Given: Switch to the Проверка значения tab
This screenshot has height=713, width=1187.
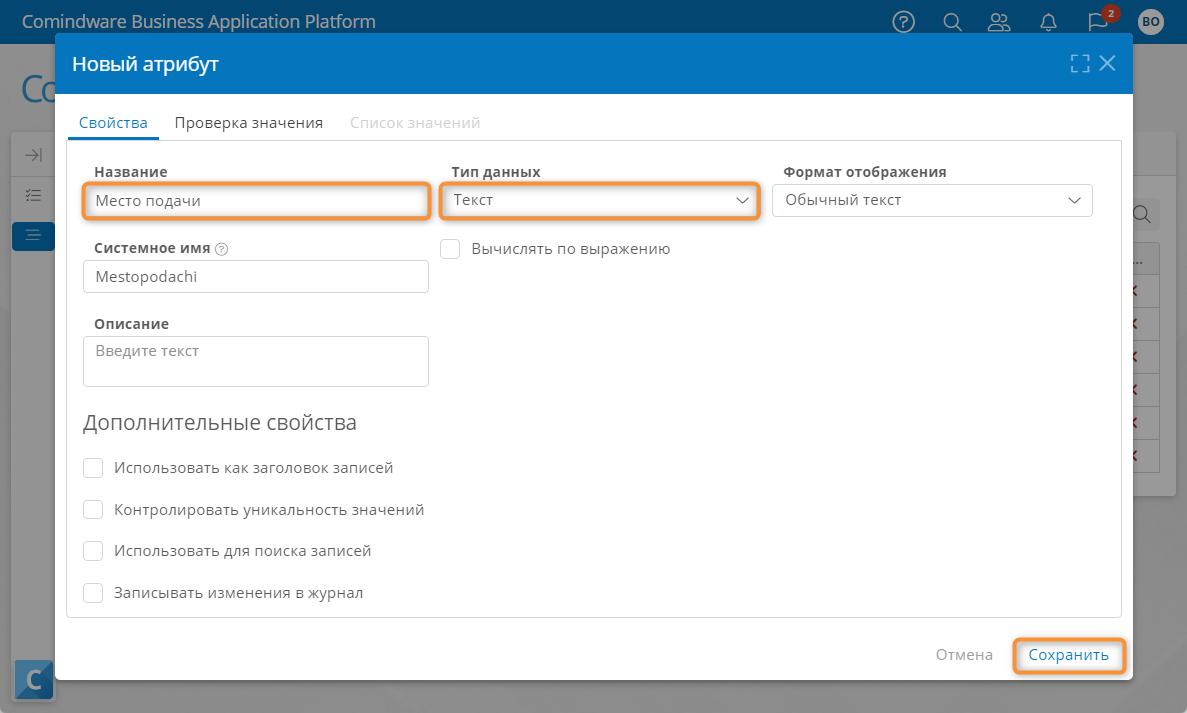Looking at the screenshot, I should (249, 123).
